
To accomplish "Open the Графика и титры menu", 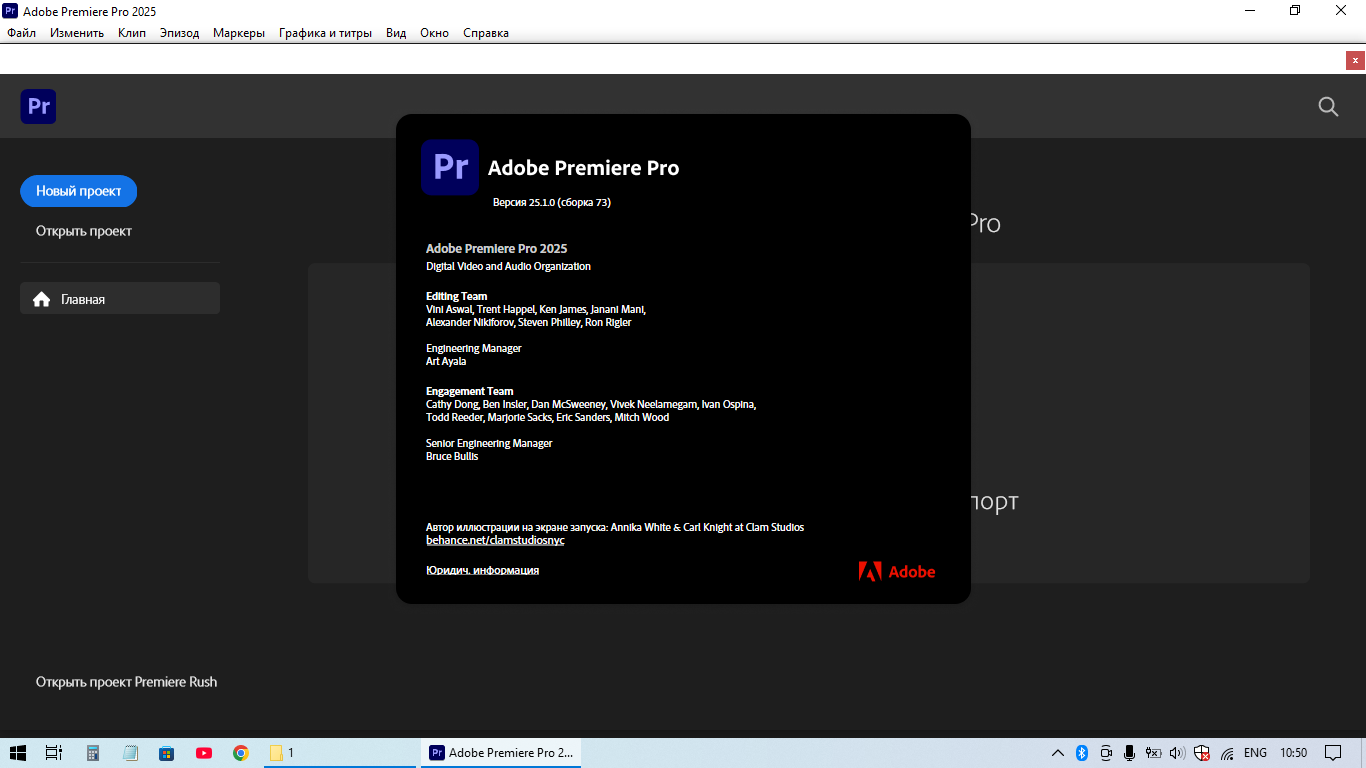I will tap(325, 33).
